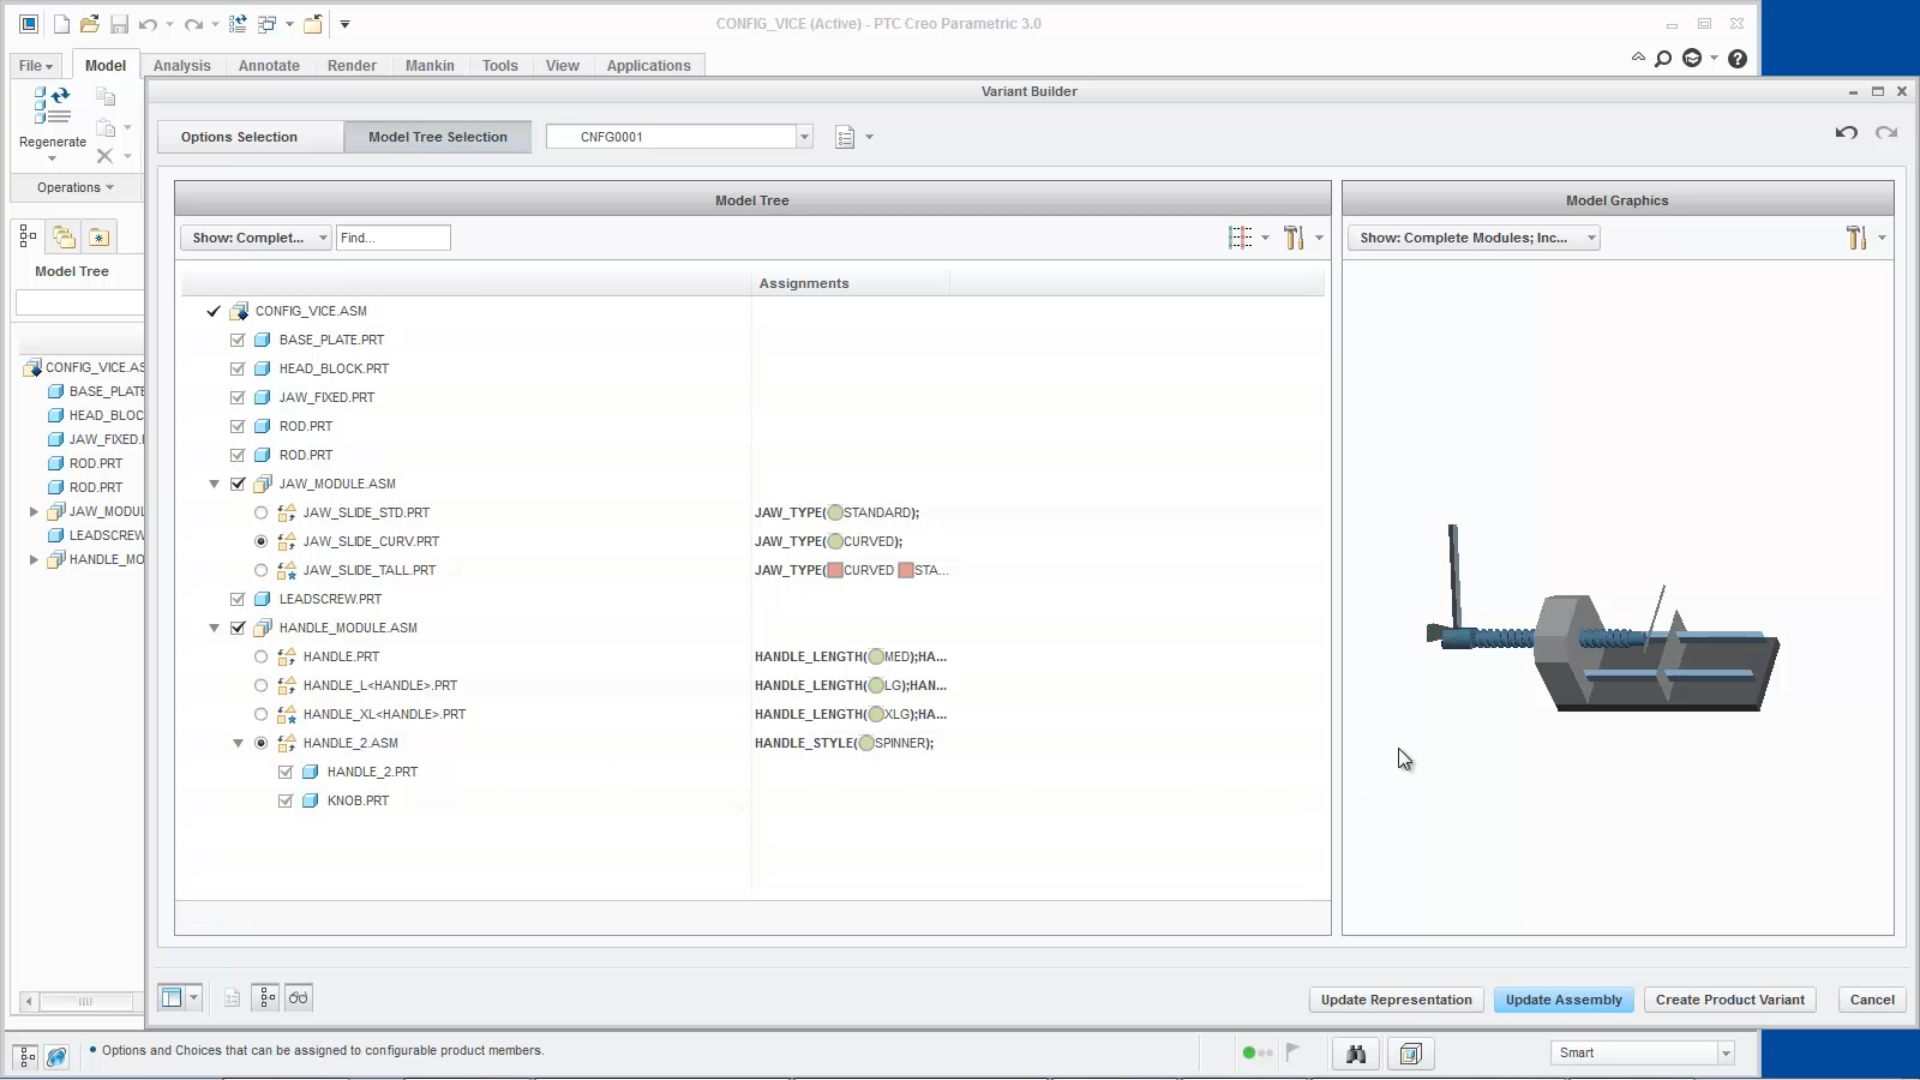1920x1080 pixels.
Task: Click the tree view icon at dialog bottom
Action: click(266, 997)
